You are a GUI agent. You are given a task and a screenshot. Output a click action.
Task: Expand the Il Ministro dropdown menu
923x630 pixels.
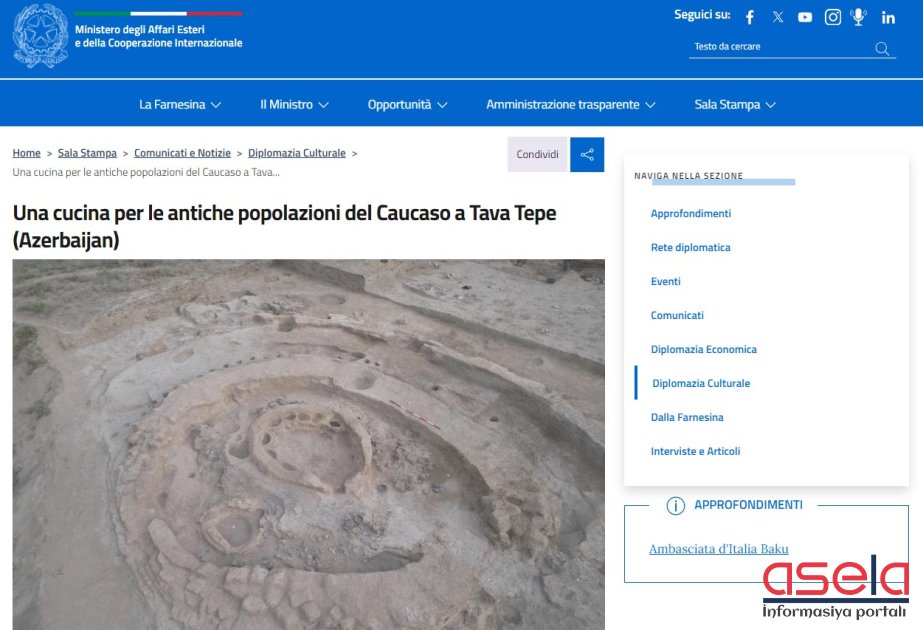pos(294,105)
